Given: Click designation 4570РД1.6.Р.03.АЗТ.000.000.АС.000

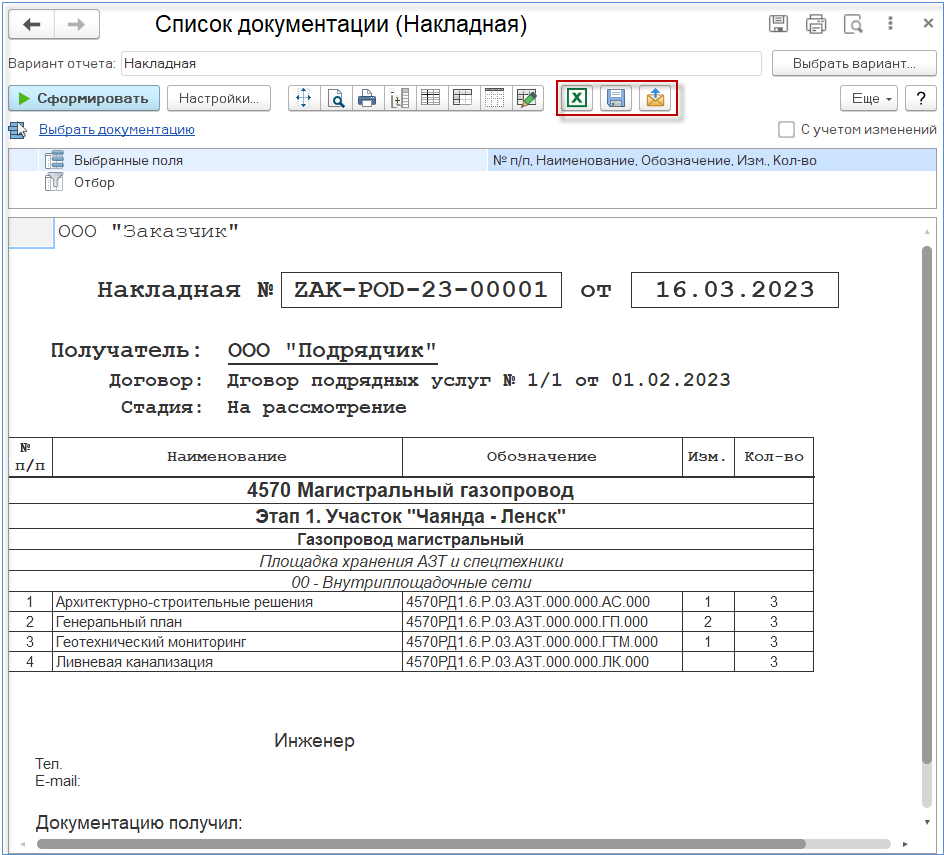Looking at the screenshot, I should pos(542,602).
